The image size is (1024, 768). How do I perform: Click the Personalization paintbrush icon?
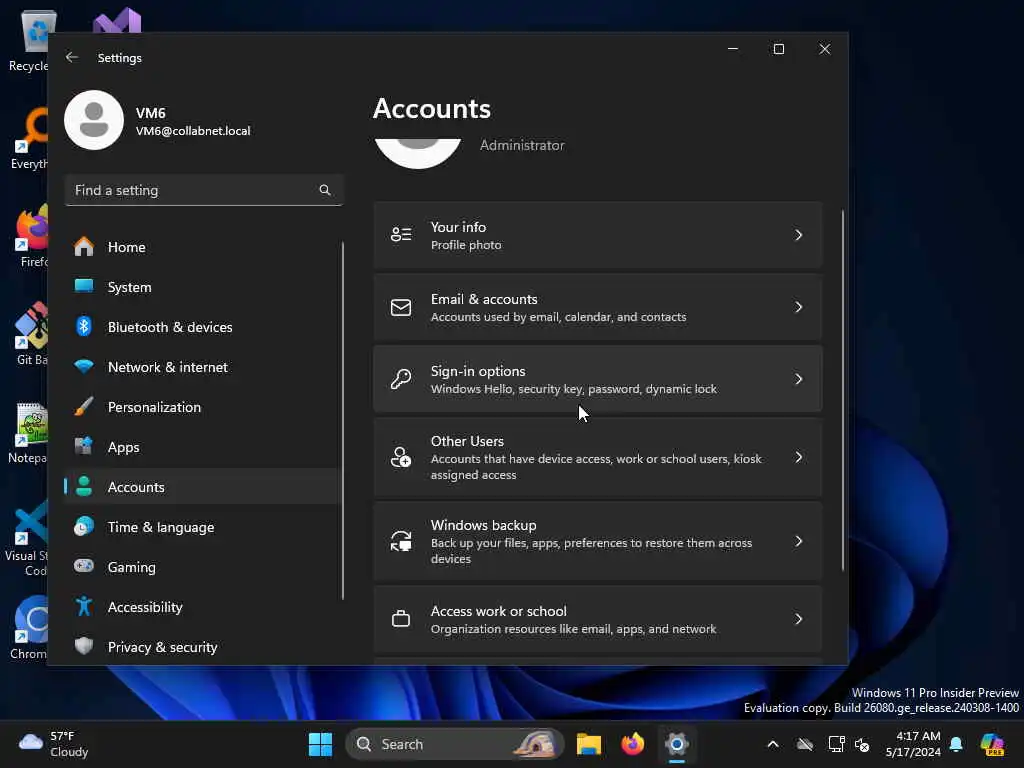84,407
